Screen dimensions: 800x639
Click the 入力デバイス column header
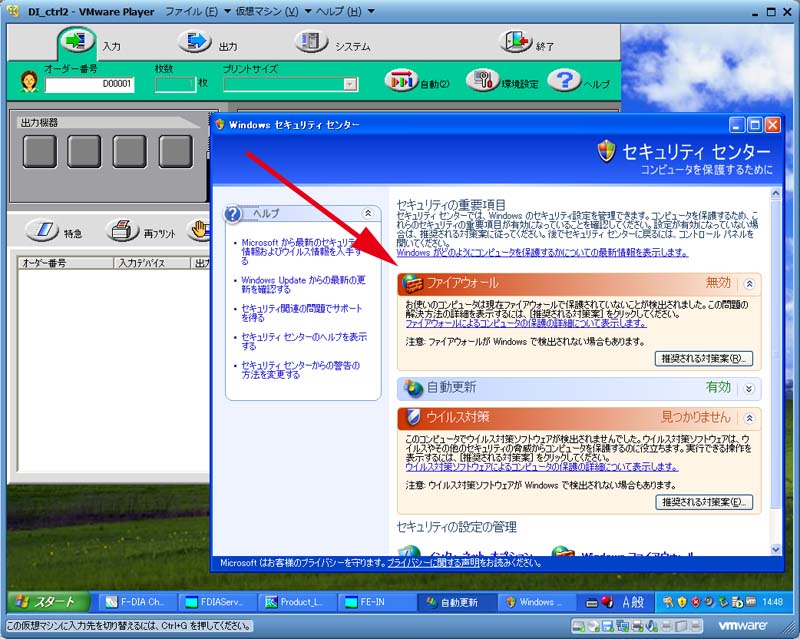pos(152,263)
